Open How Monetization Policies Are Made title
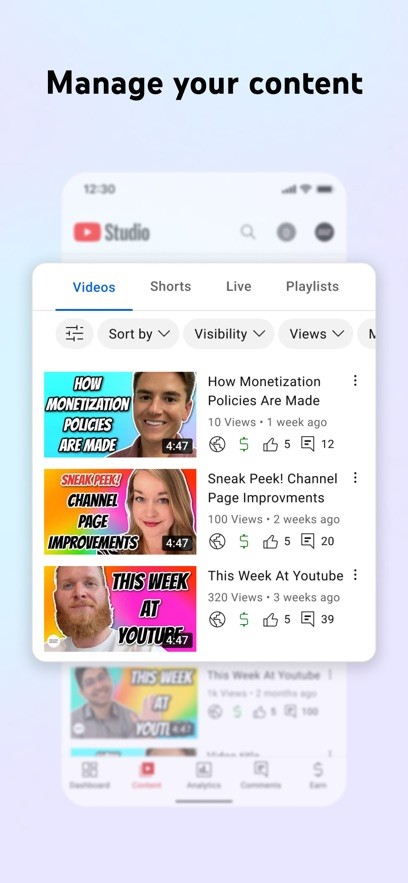 pos(264,391)
